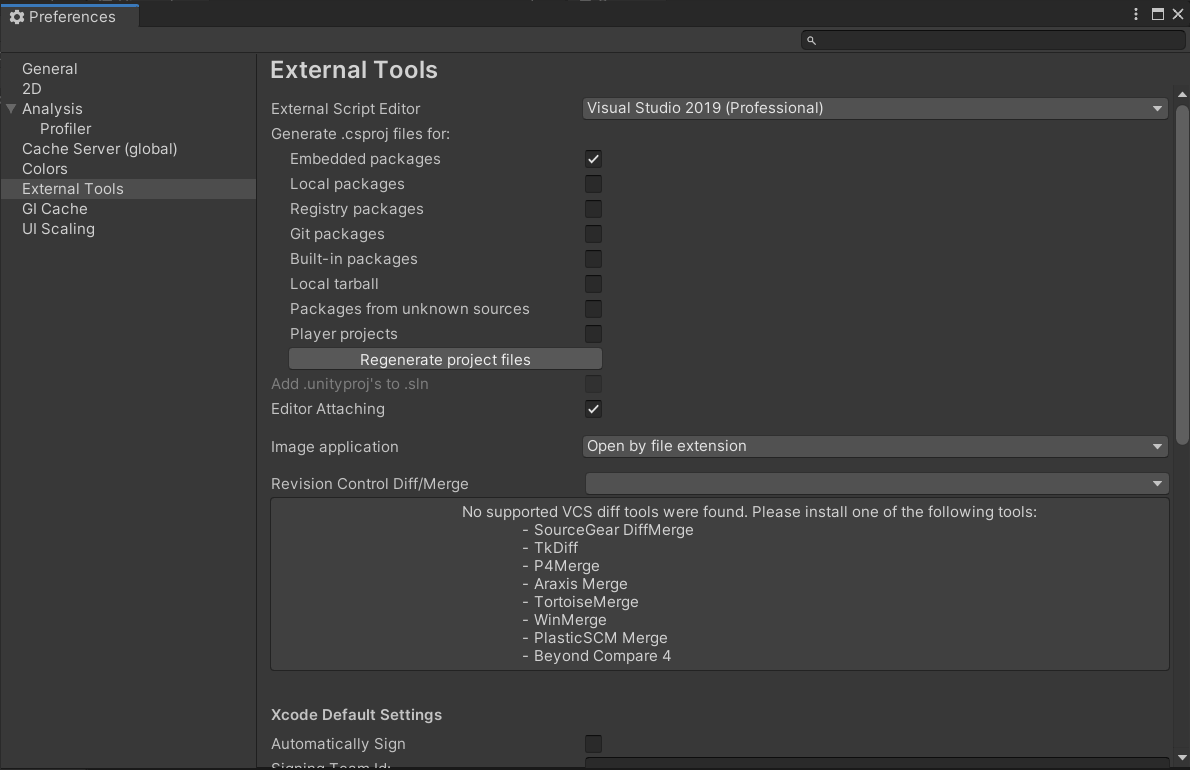Enable Registry packages checkbox
Viewport: 1190px width, 770px height.
(x=593, y=209)
